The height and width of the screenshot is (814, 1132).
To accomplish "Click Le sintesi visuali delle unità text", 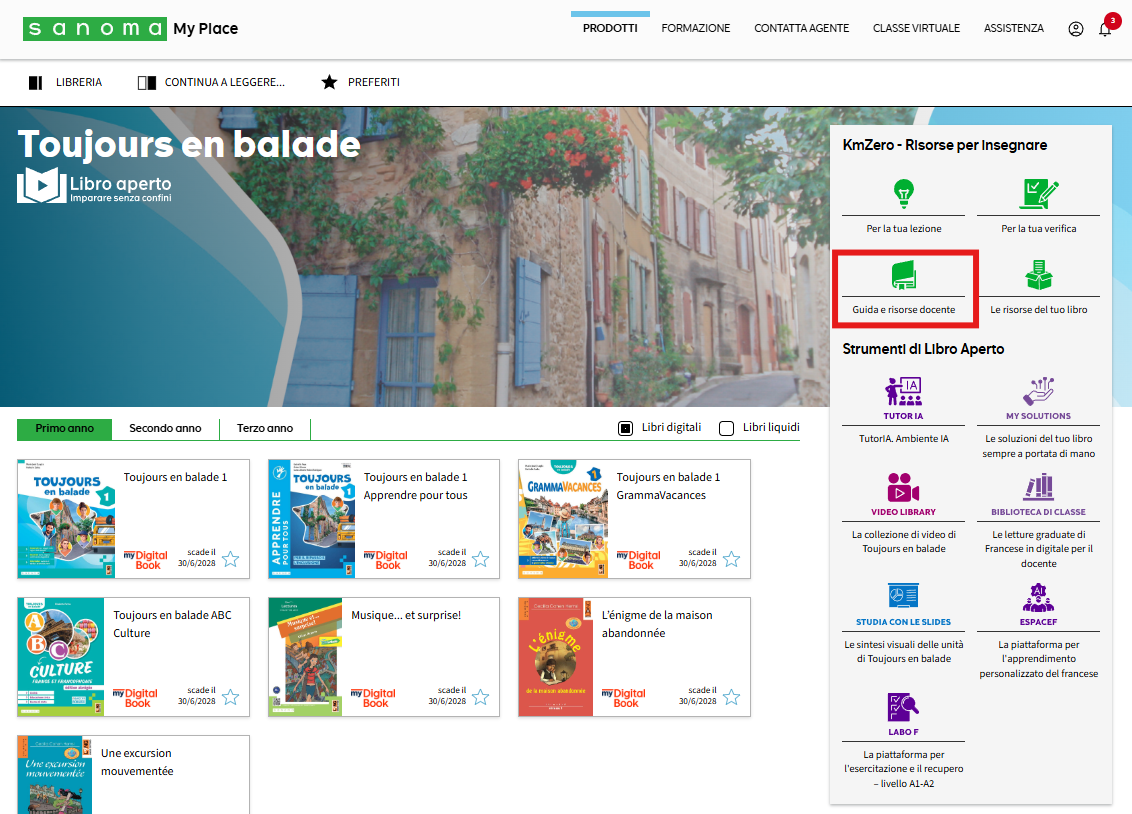I will 904,652.
